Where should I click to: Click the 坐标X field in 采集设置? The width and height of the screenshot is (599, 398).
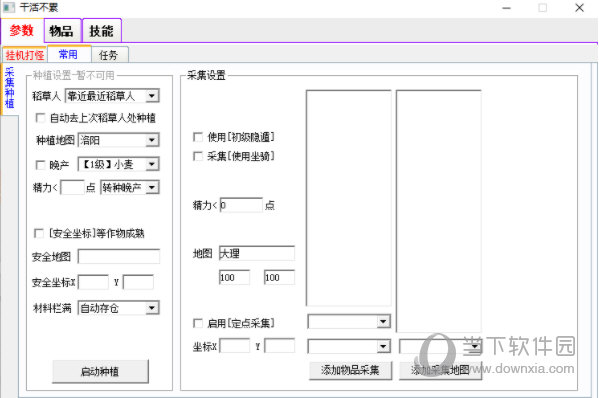coord(235,346)
